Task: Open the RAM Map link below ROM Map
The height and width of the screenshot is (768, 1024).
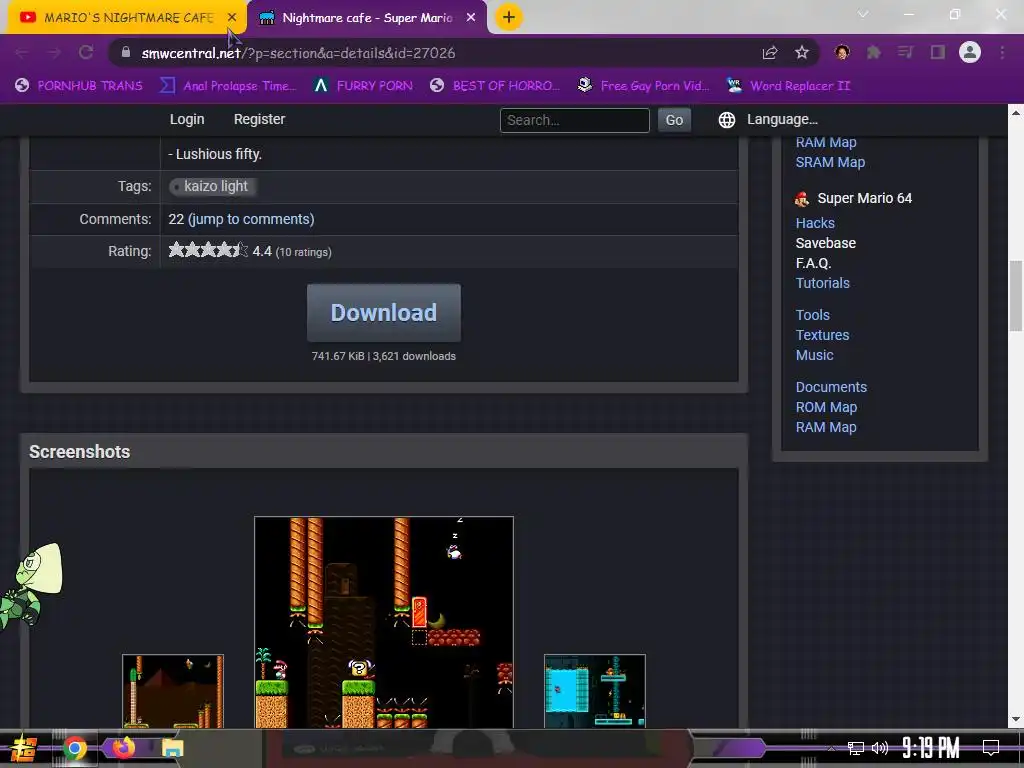Action: [825, 428]
